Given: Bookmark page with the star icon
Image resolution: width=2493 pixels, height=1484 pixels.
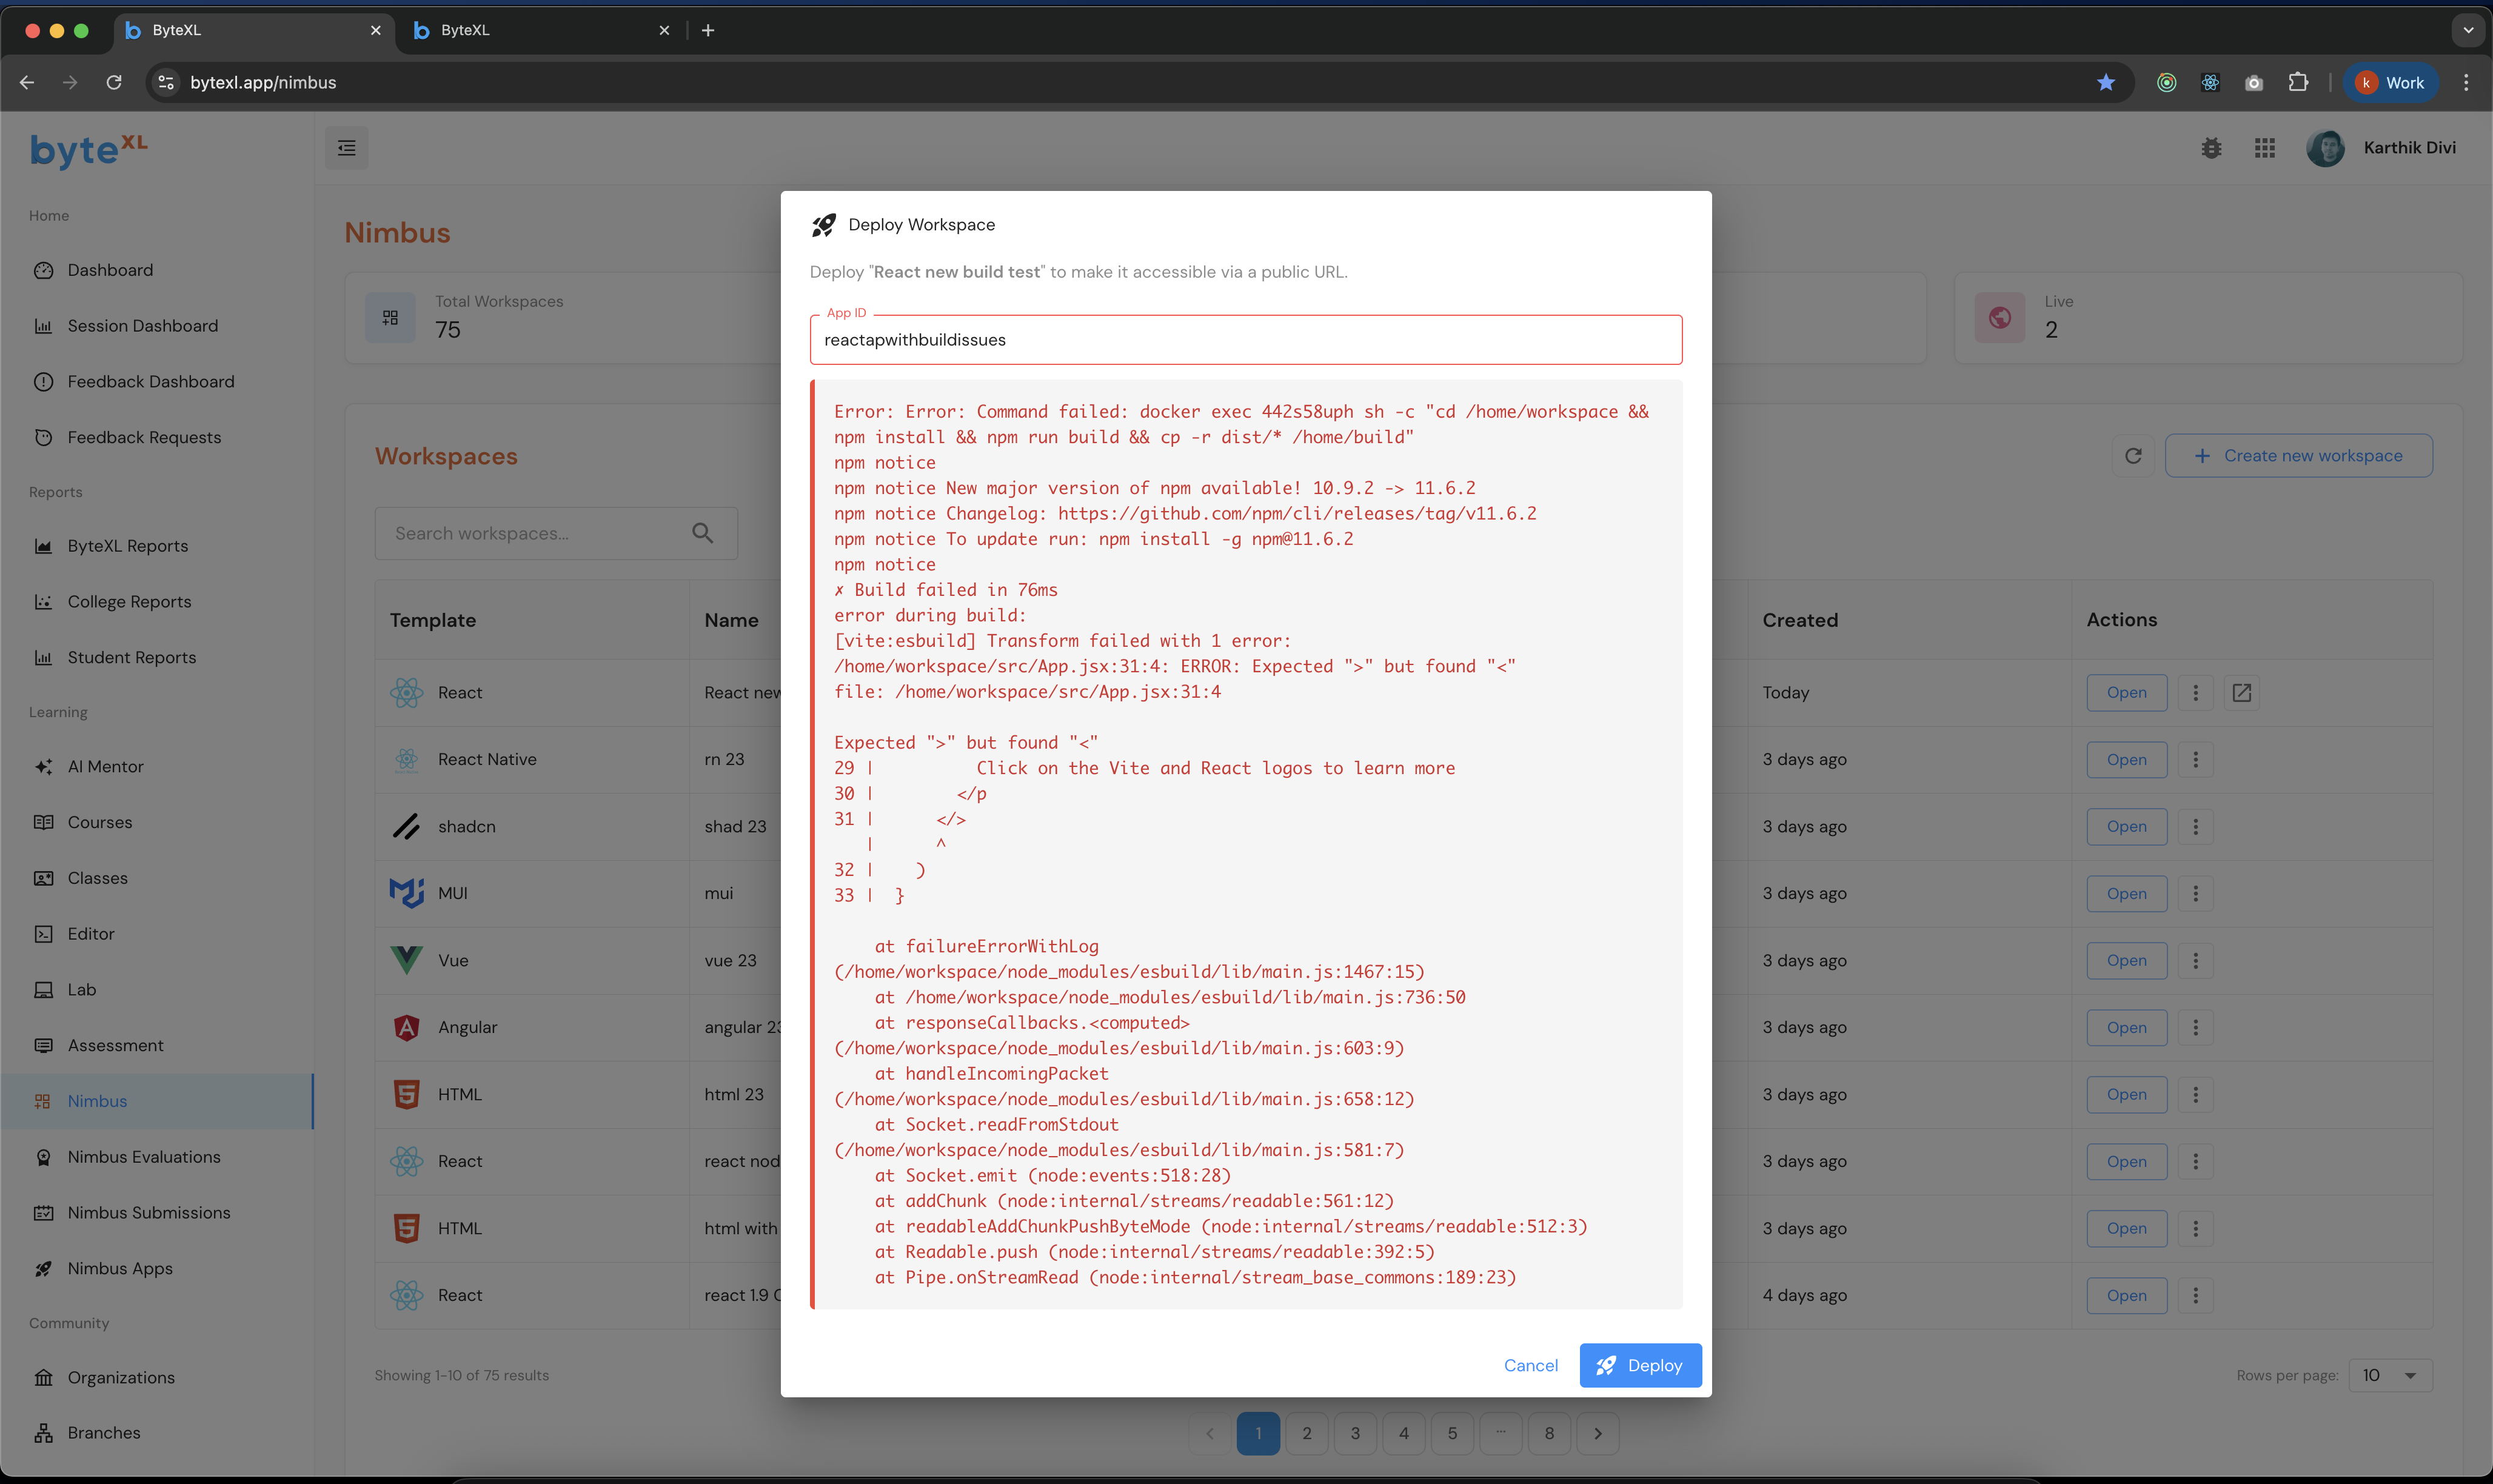Looking at the screenshot, I should (x=2106, y=83).
